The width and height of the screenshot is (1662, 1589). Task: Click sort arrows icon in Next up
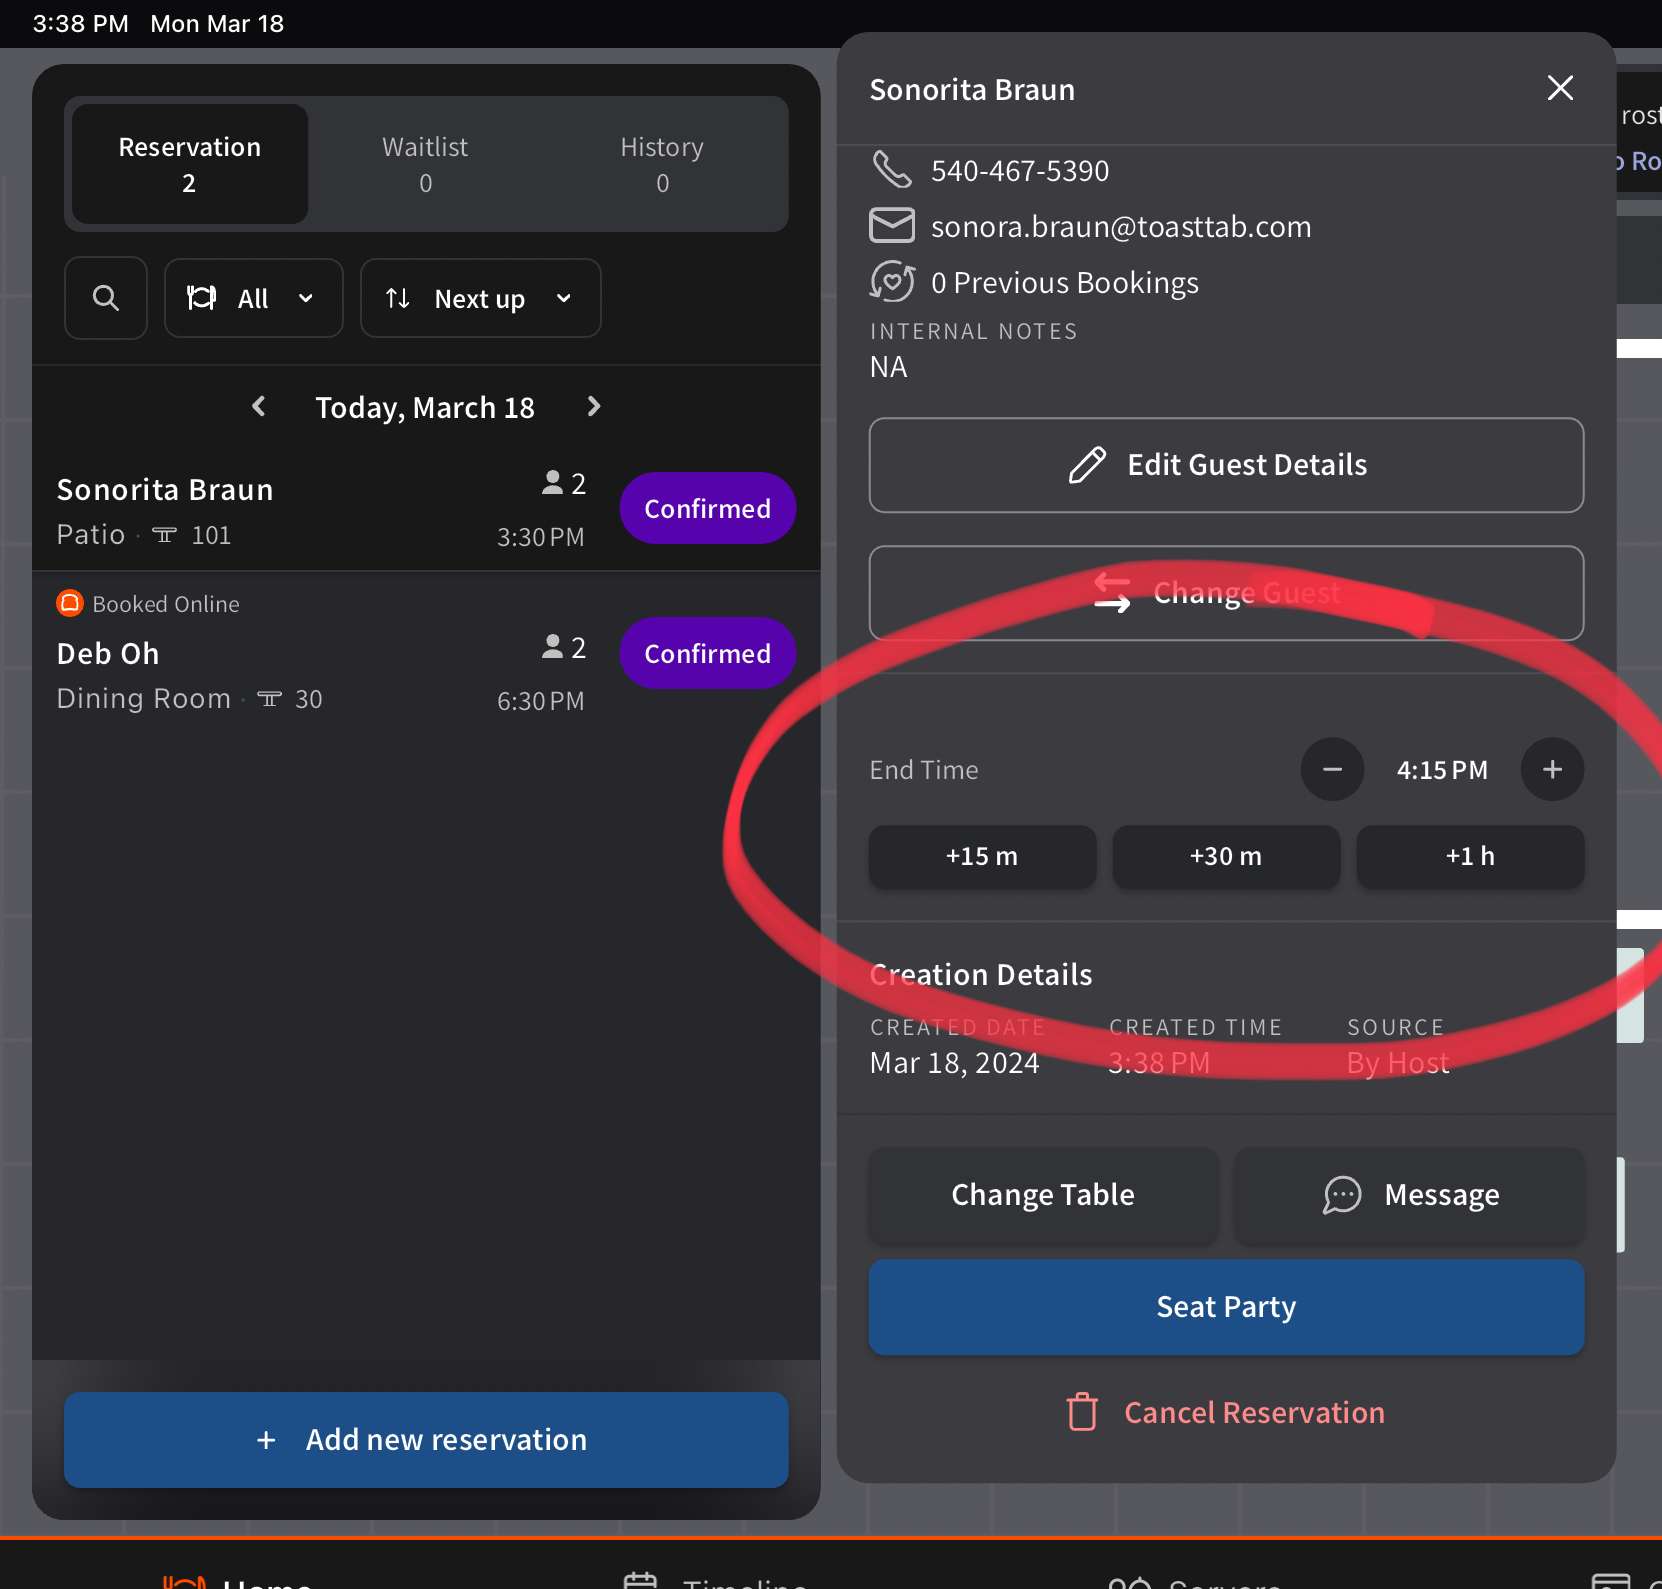pyautogui.click(x=398, y=298)
